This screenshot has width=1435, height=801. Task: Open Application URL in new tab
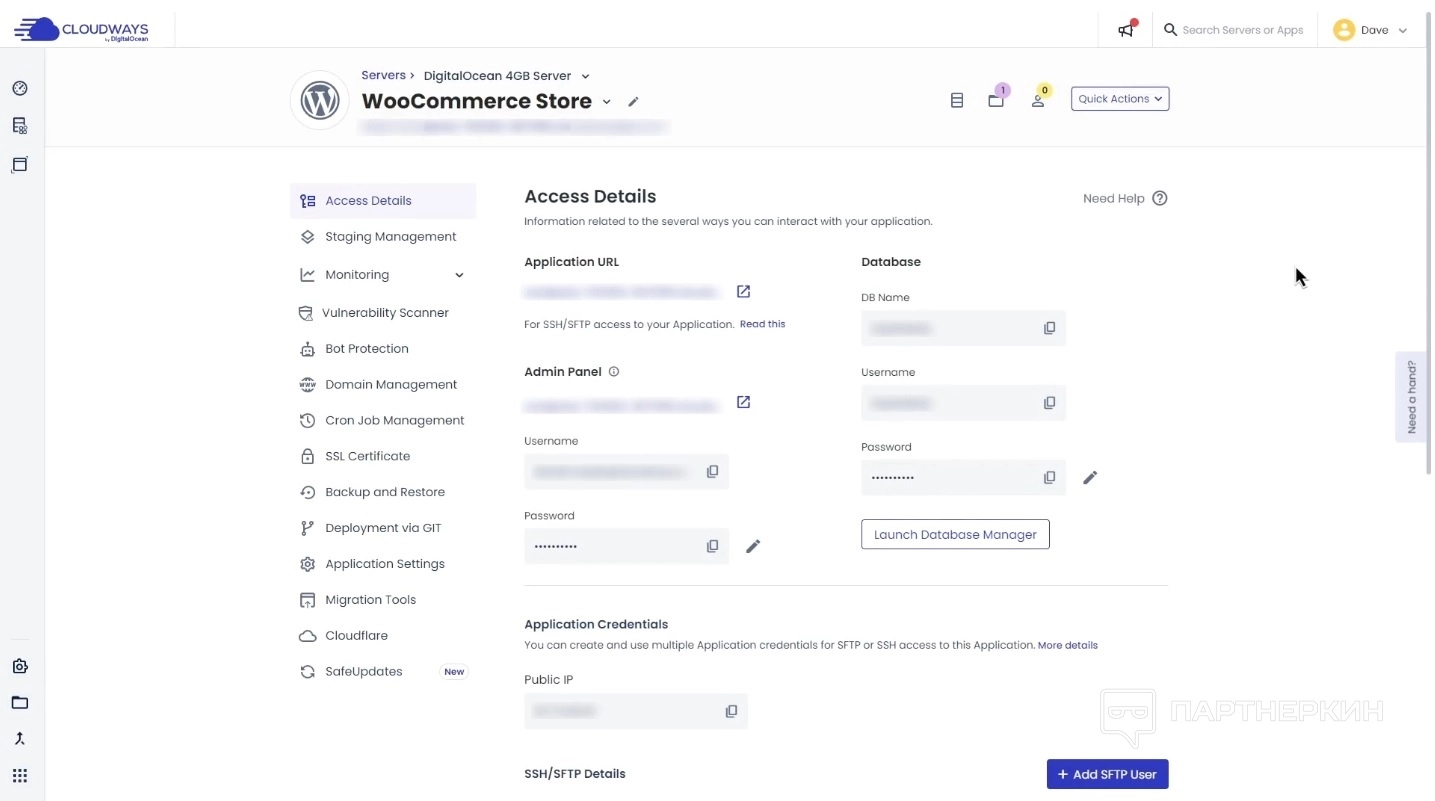743,291
